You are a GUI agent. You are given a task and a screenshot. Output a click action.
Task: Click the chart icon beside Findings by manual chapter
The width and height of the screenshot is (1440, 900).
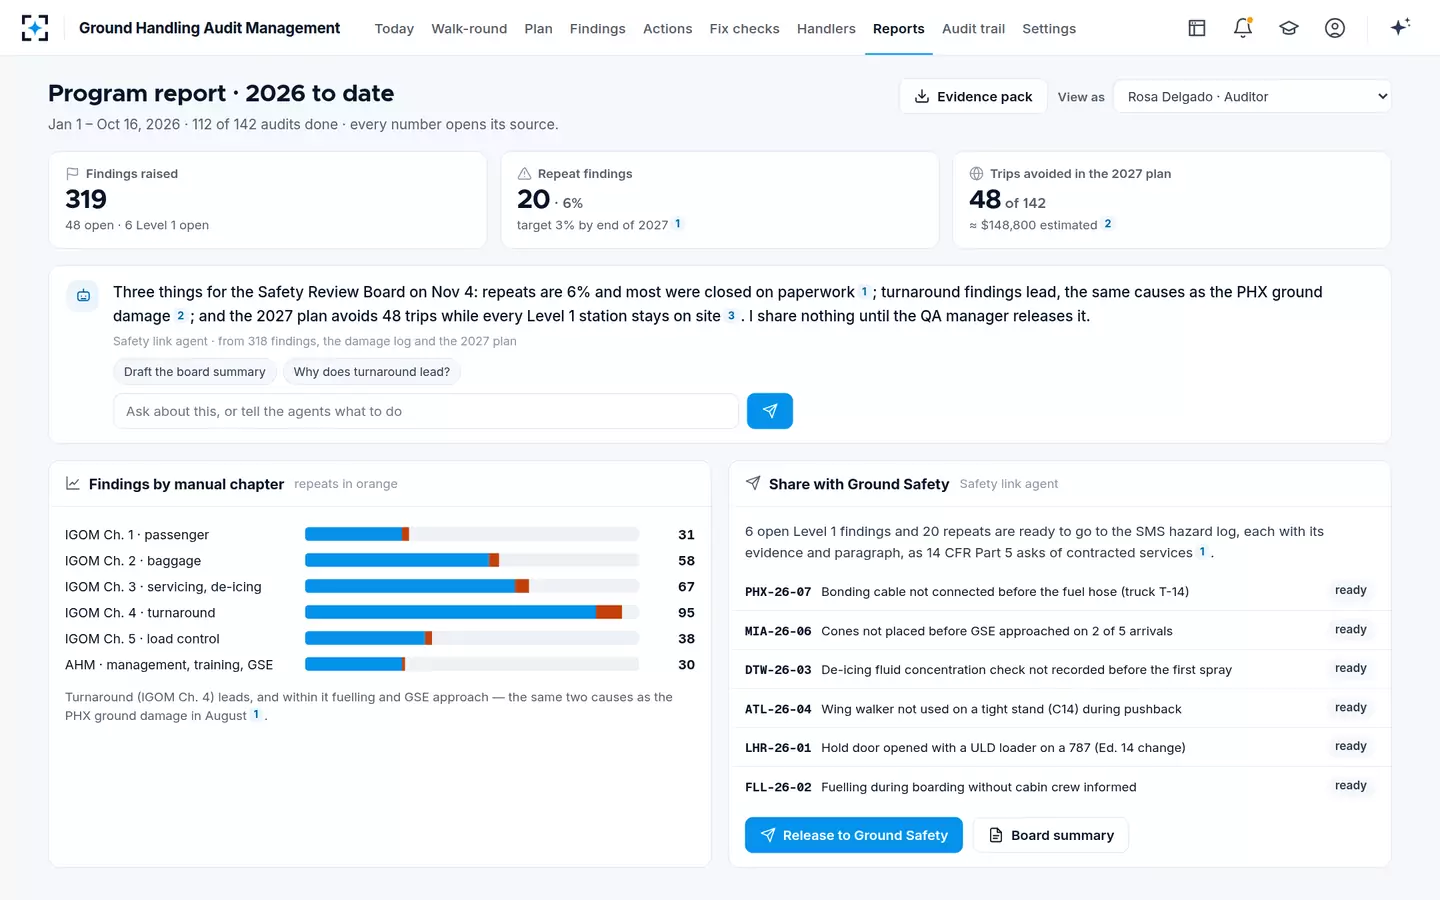click(x=73, y=484)
